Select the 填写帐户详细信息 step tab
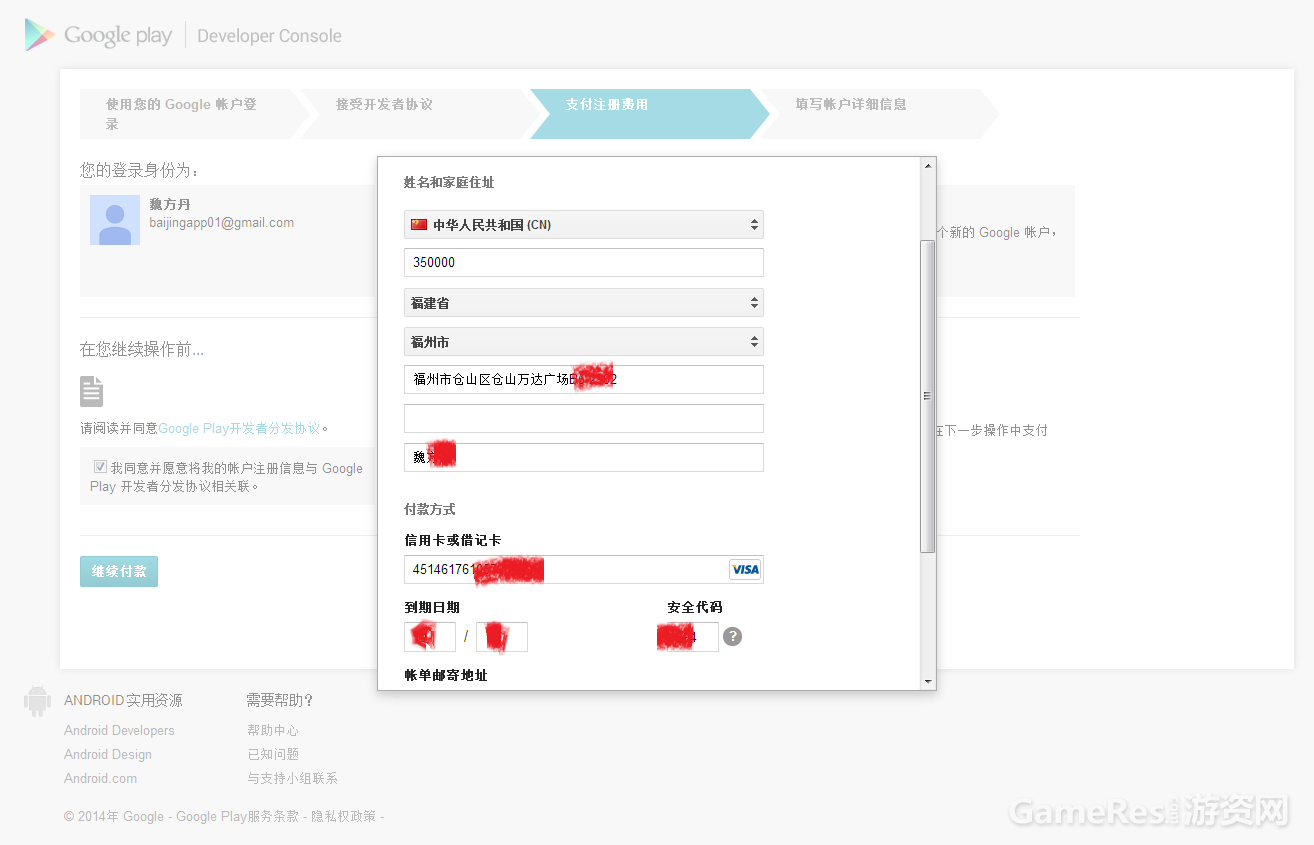 (x=877, y=114)
